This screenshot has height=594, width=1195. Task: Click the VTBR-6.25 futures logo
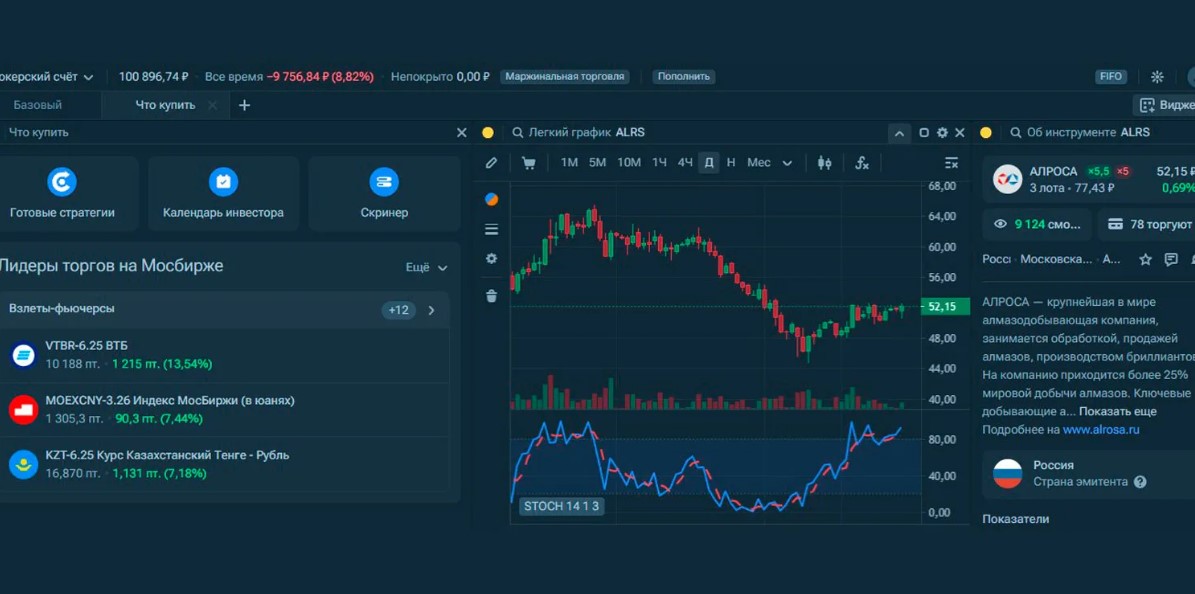pos(24,355)
